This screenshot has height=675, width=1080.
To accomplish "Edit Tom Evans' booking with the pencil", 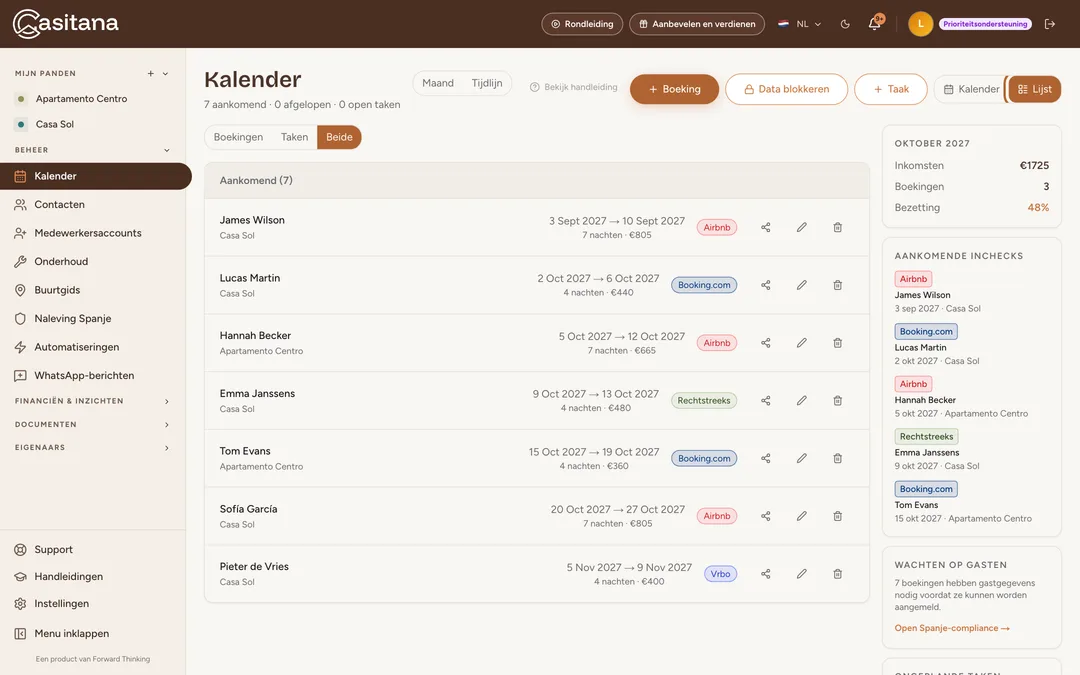I will click(802, 459).
